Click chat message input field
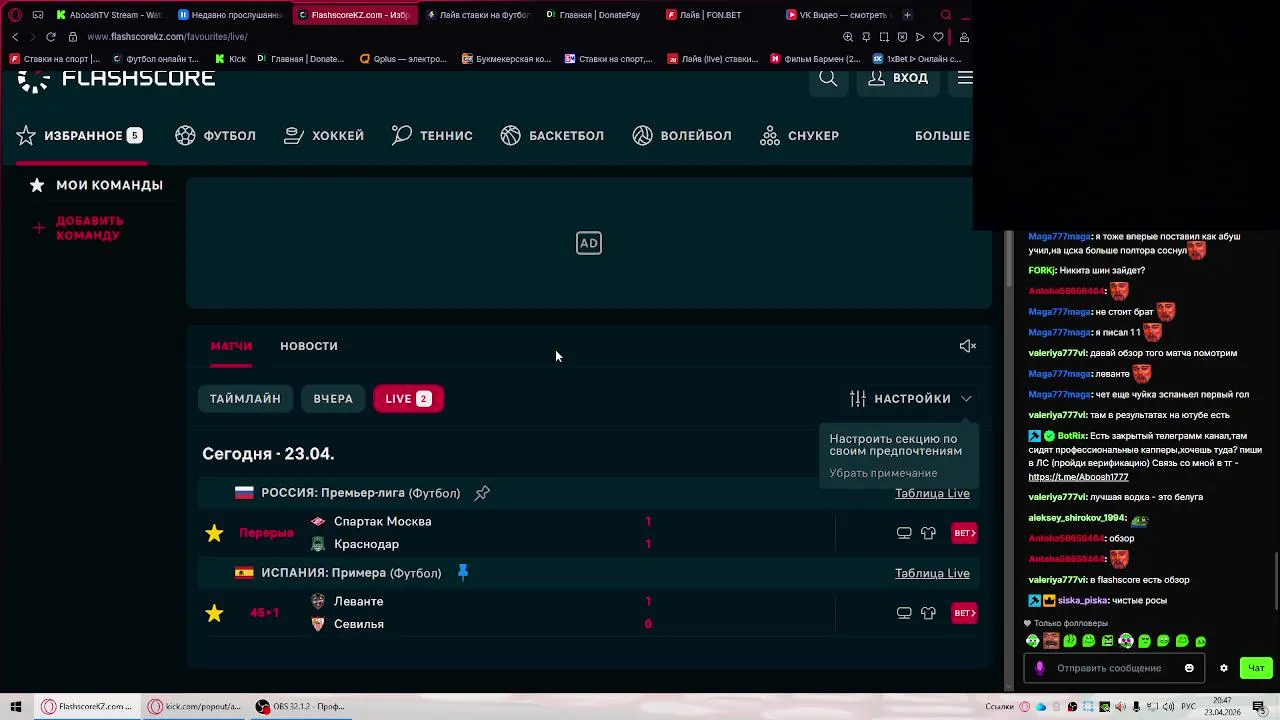 1115,668
